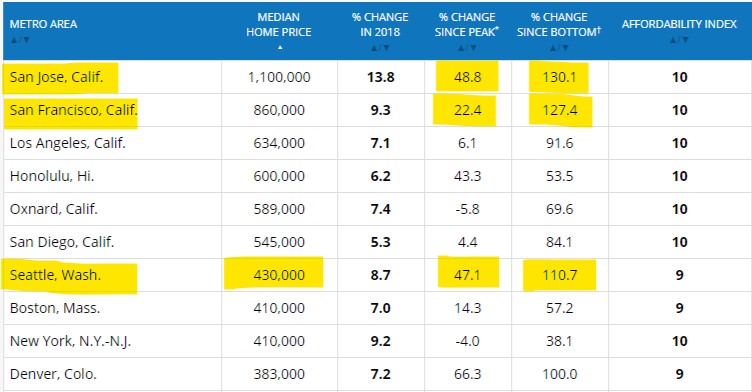Click Denver's 66.3 change since peak
Image resolution: width=752 pixels, height=392 pixels.
click(x=467, y=374)
